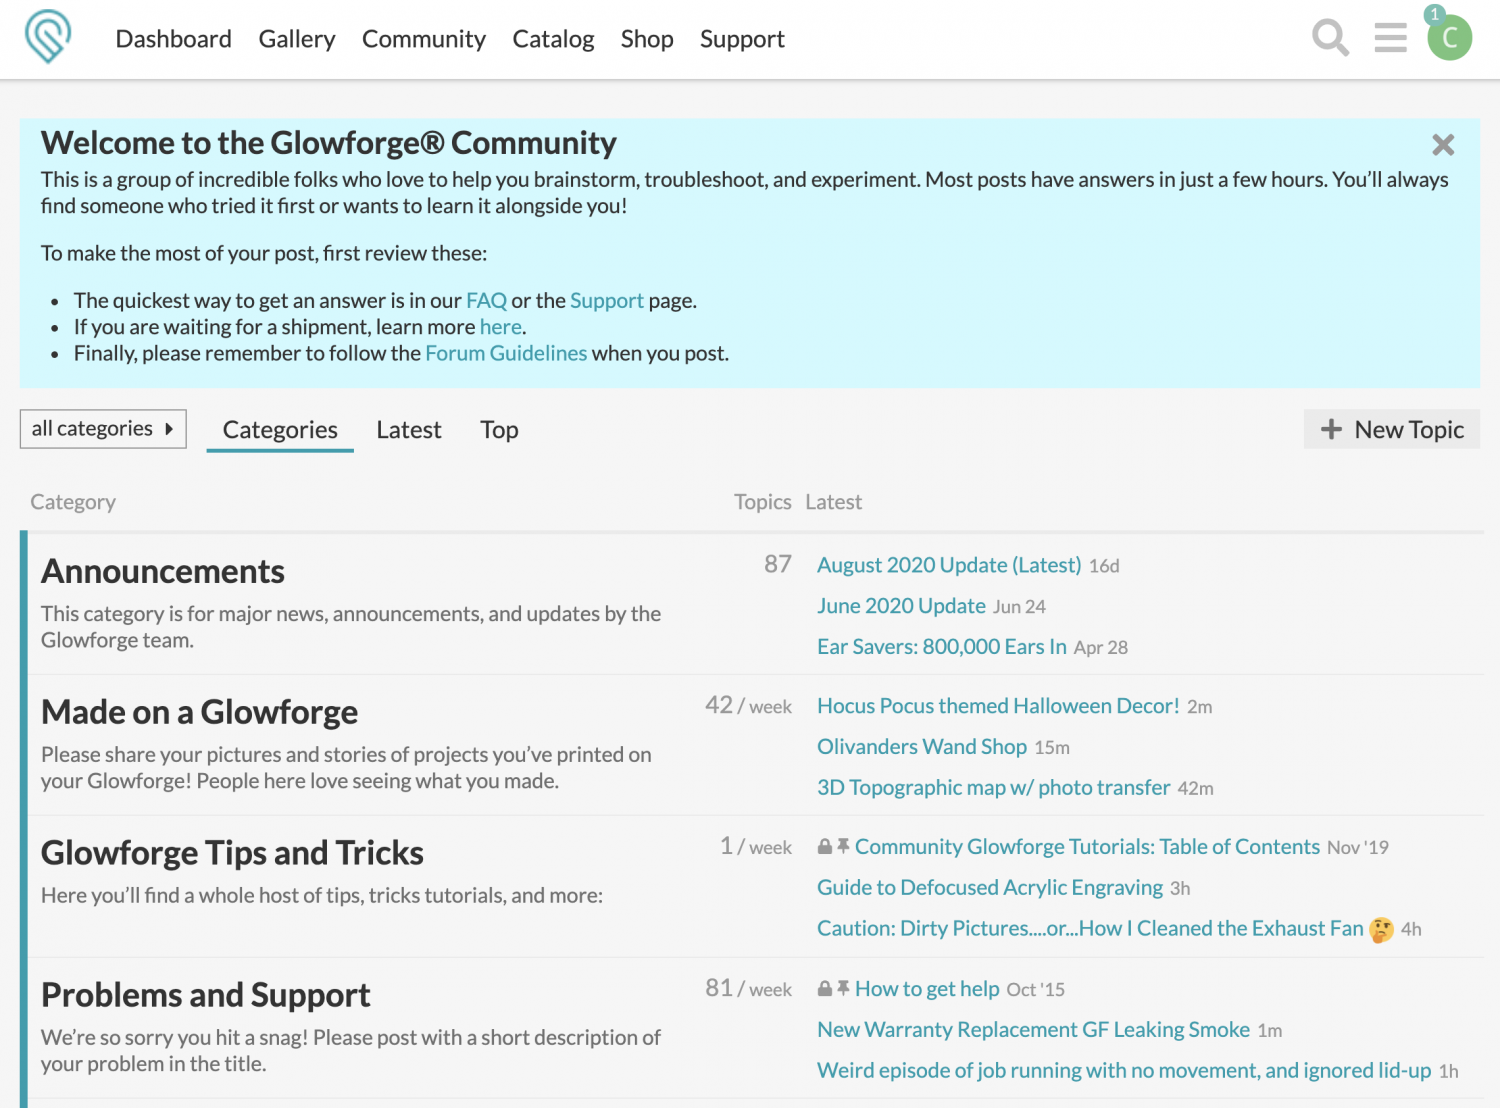Viewport: 1500px width, 1108px height.
Task: Dismiss the welcome banner with X
Action: click(1443, 145)
